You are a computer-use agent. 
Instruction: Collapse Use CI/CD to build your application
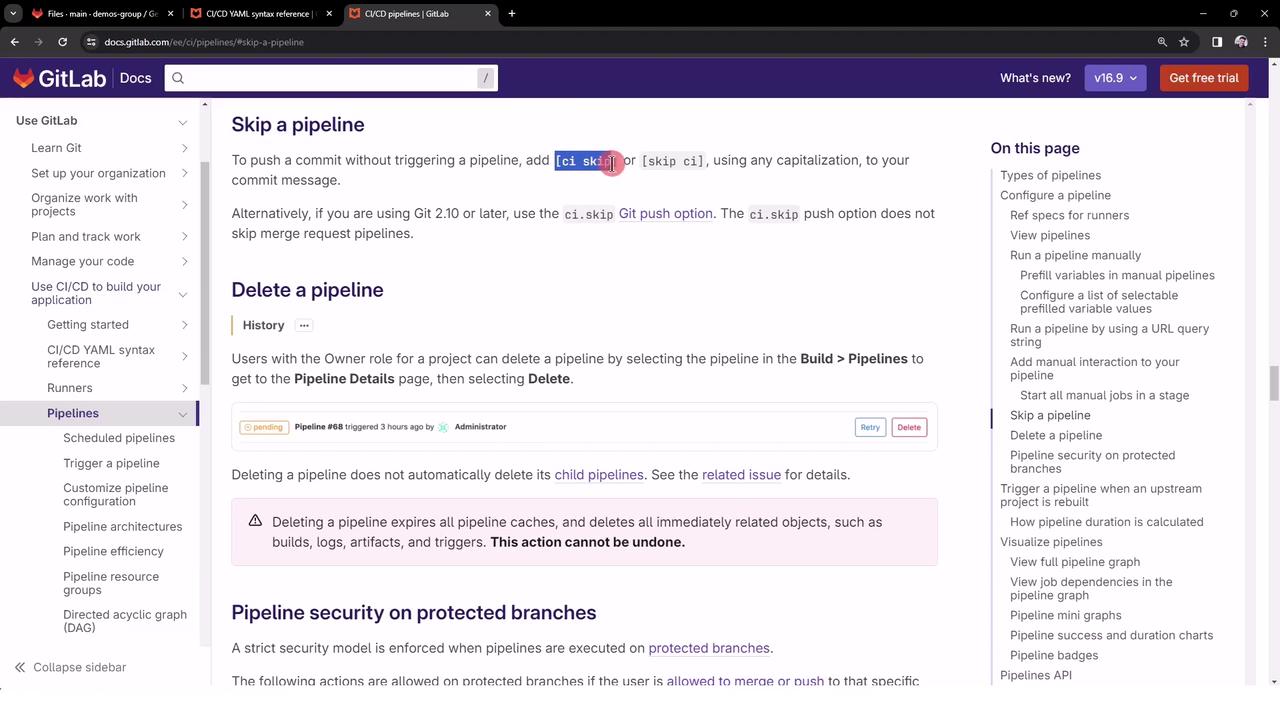click(x=183, y=294)
